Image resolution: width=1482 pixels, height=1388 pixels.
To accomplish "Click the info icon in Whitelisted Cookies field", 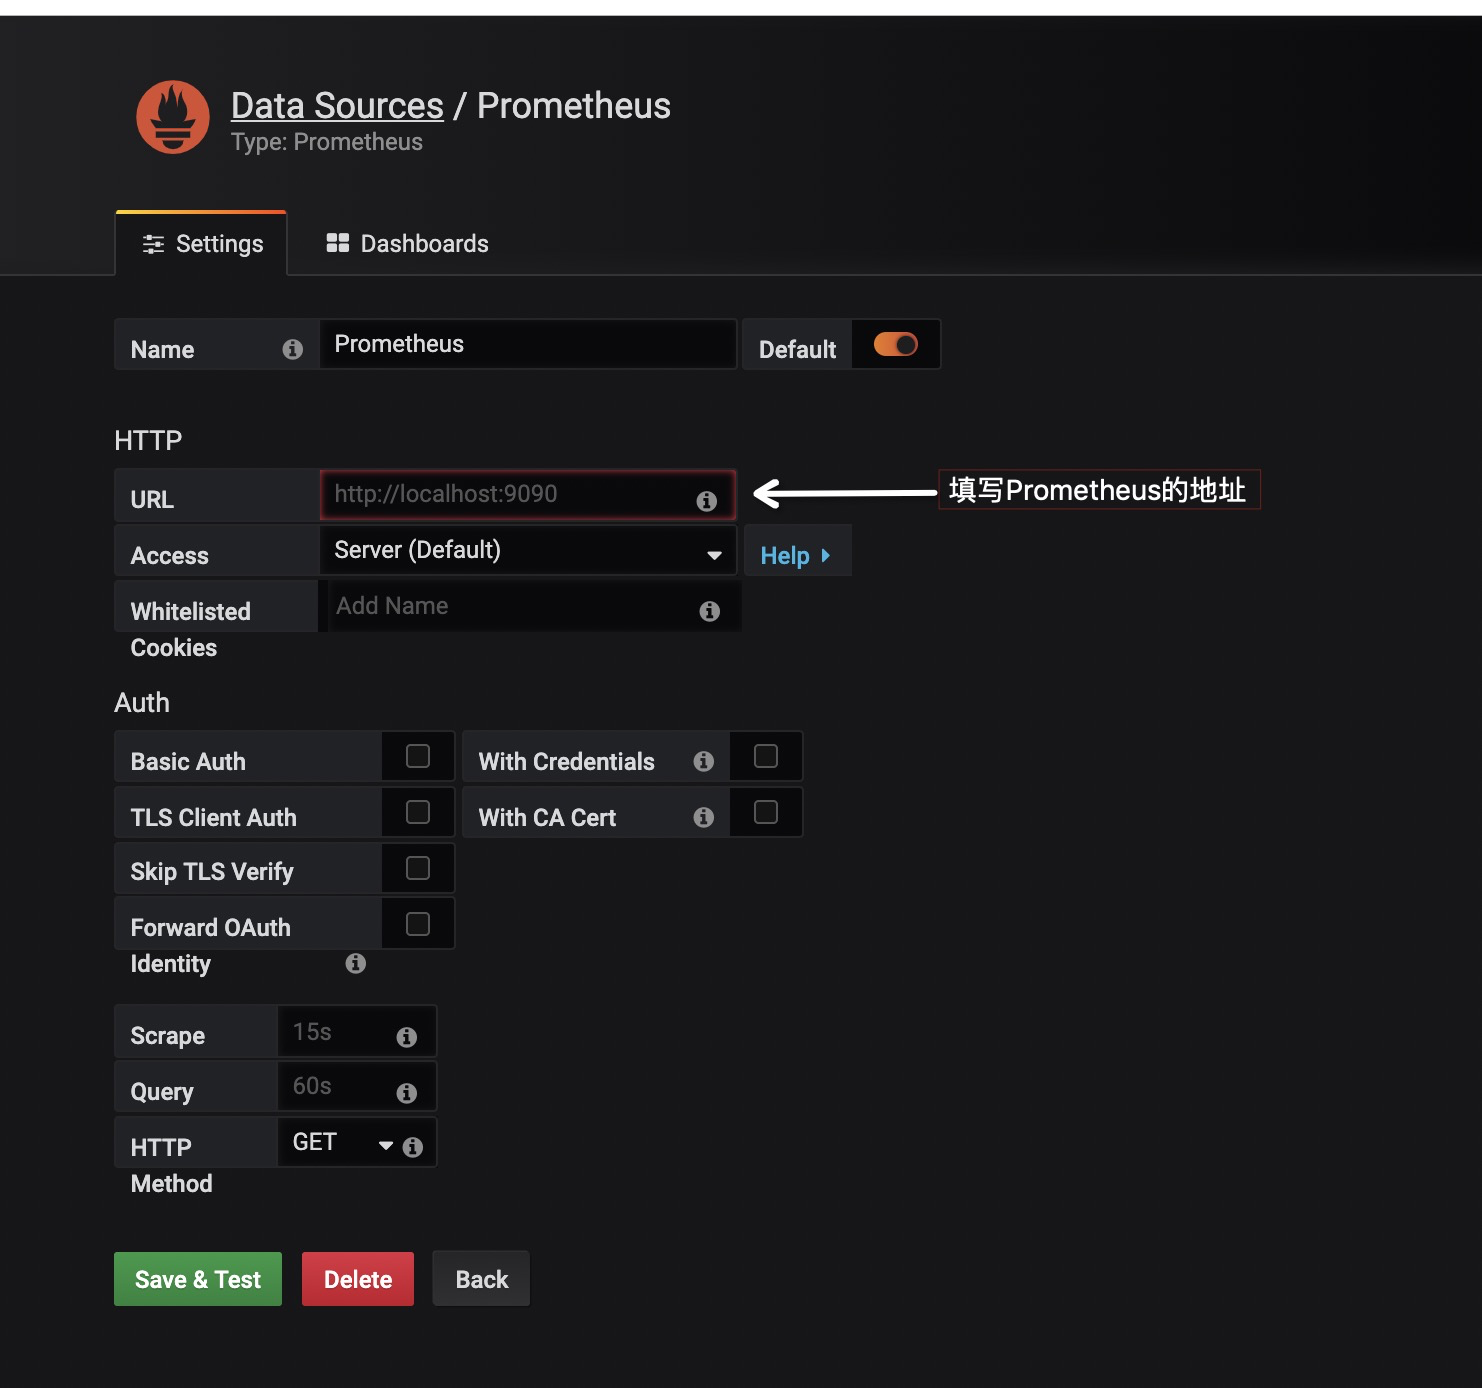I will tap(710, 610).
